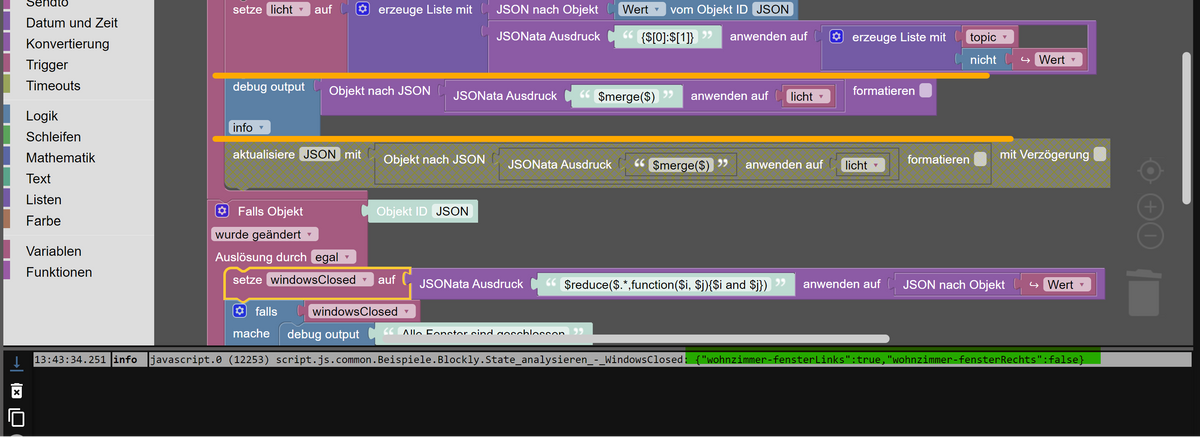Click 'info' level in the log row
Screen dimensions: 1200x437
124,359
